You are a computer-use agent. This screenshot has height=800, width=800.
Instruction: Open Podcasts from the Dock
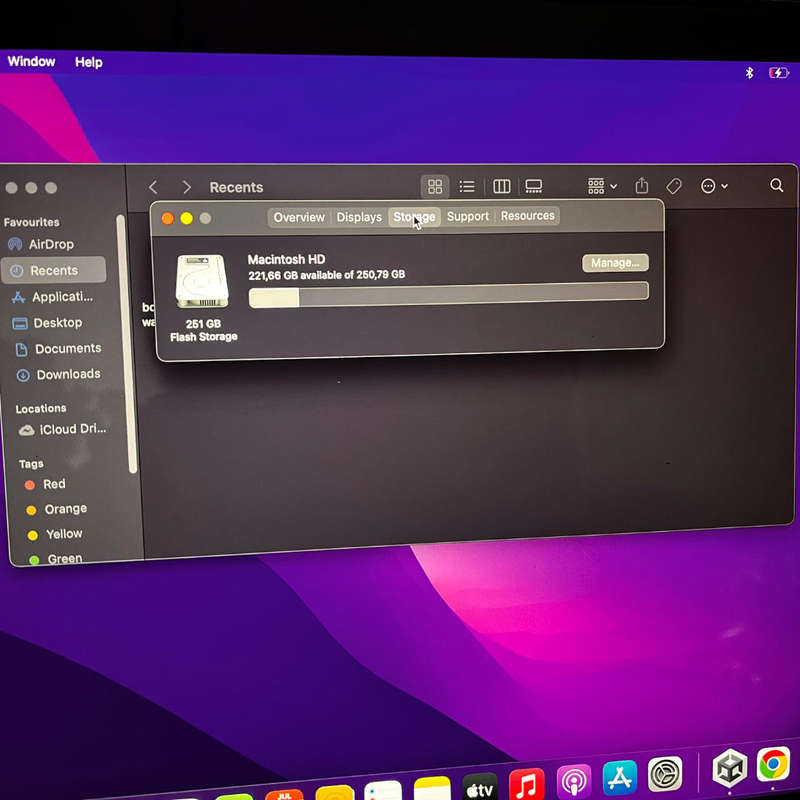coord(574,781)
